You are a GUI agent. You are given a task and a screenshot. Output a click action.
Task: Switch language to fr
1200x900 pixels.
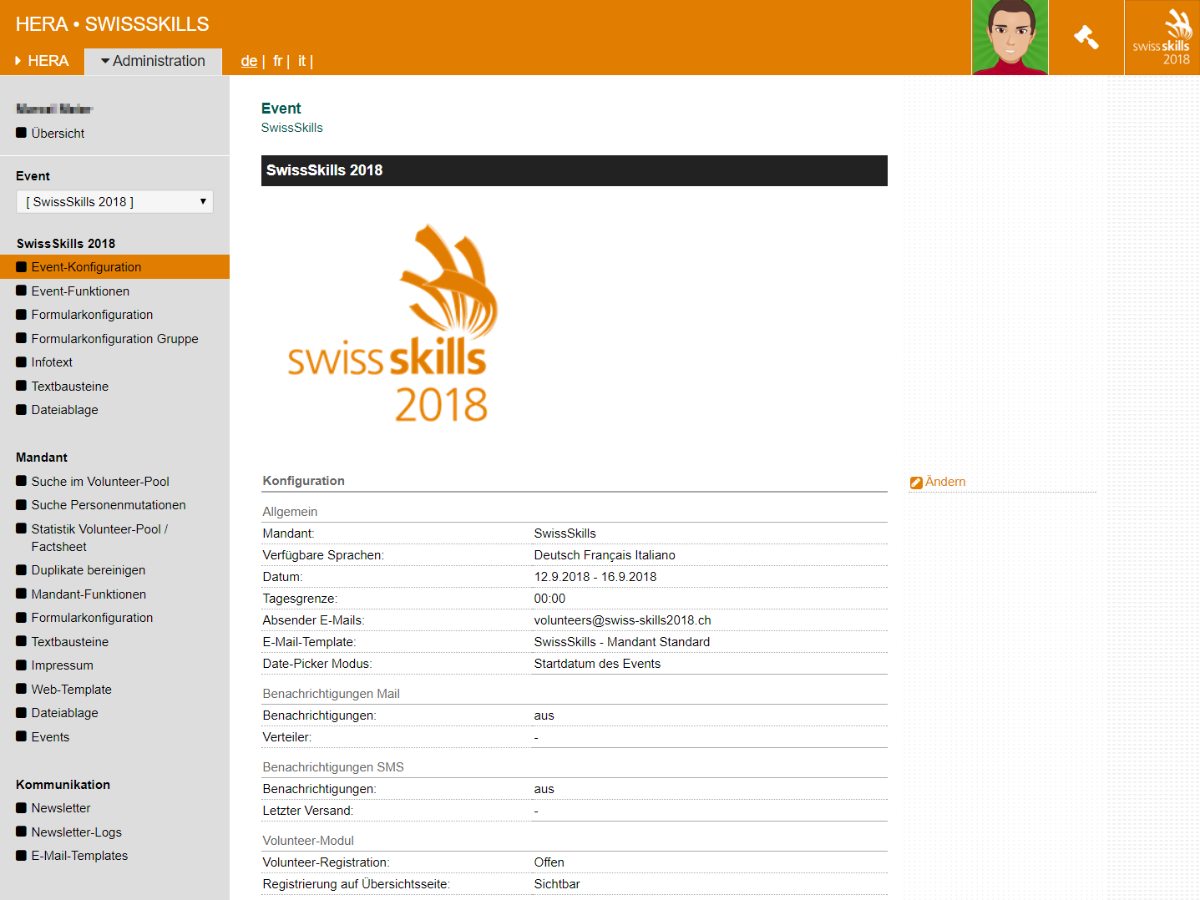pyautogui.click(x=278, y=61)
